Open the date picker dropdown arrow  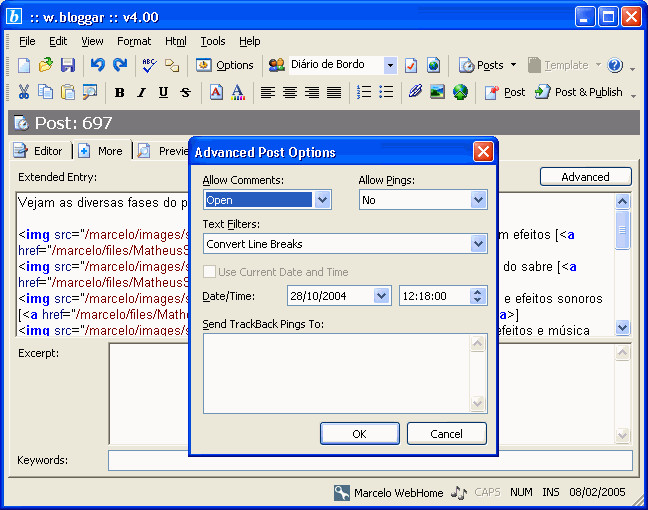[x=381, y=296]
